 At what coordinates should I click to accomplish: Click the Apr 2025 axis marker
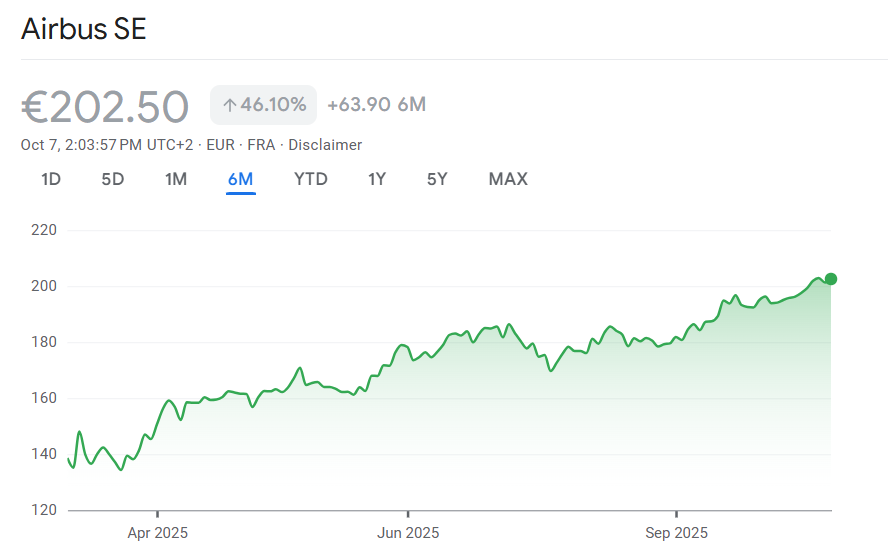point(157,533)
